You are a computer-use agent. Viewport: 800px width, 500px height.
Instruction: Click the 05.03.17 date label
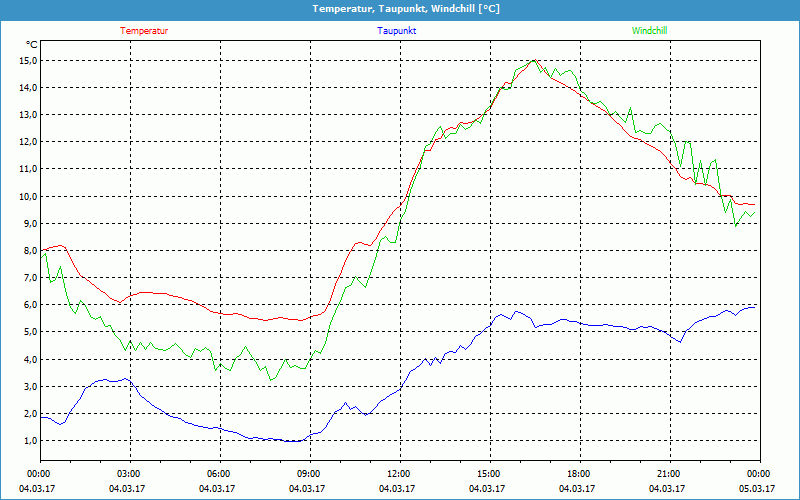tap(757, 489)
